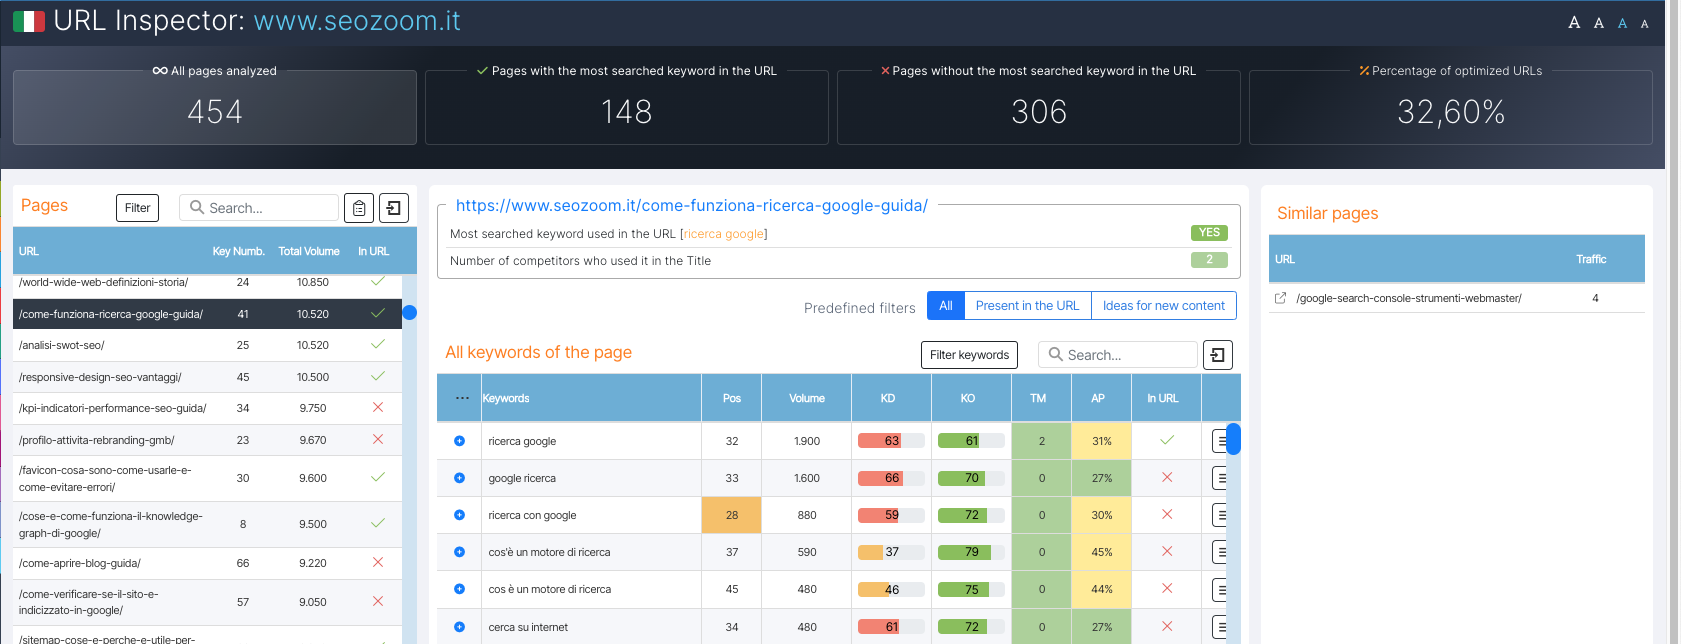Expand the 'ricerca con google' keyword row

(x=460, y=515)
